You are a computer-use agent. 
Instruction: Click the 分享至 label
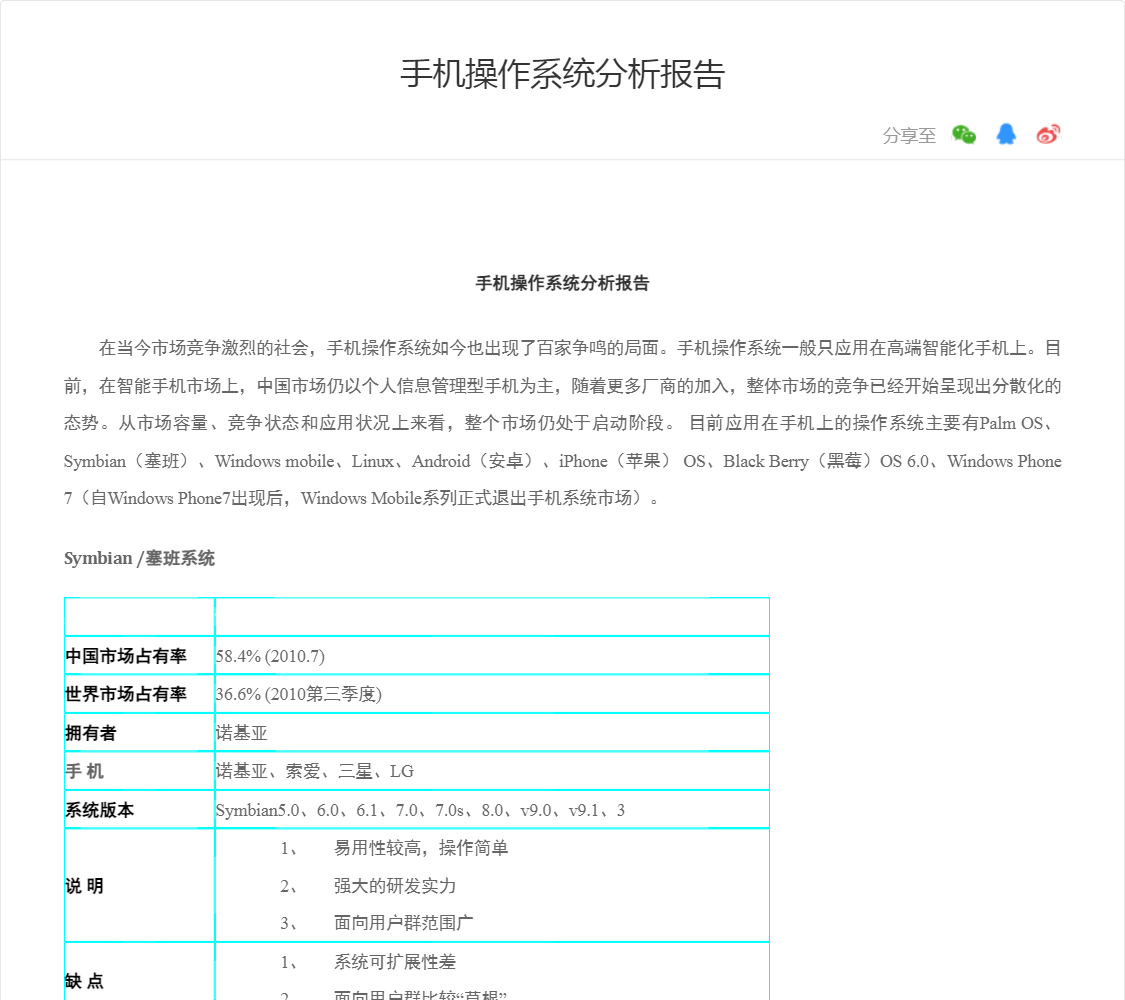(909, 136)
